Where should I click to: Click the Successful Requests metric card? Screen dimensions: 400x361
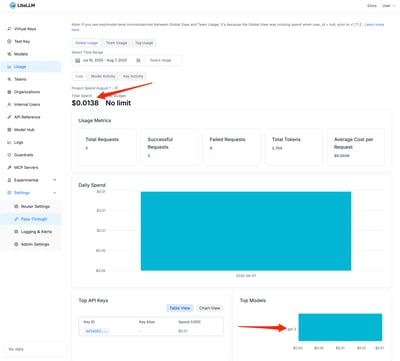169,147
